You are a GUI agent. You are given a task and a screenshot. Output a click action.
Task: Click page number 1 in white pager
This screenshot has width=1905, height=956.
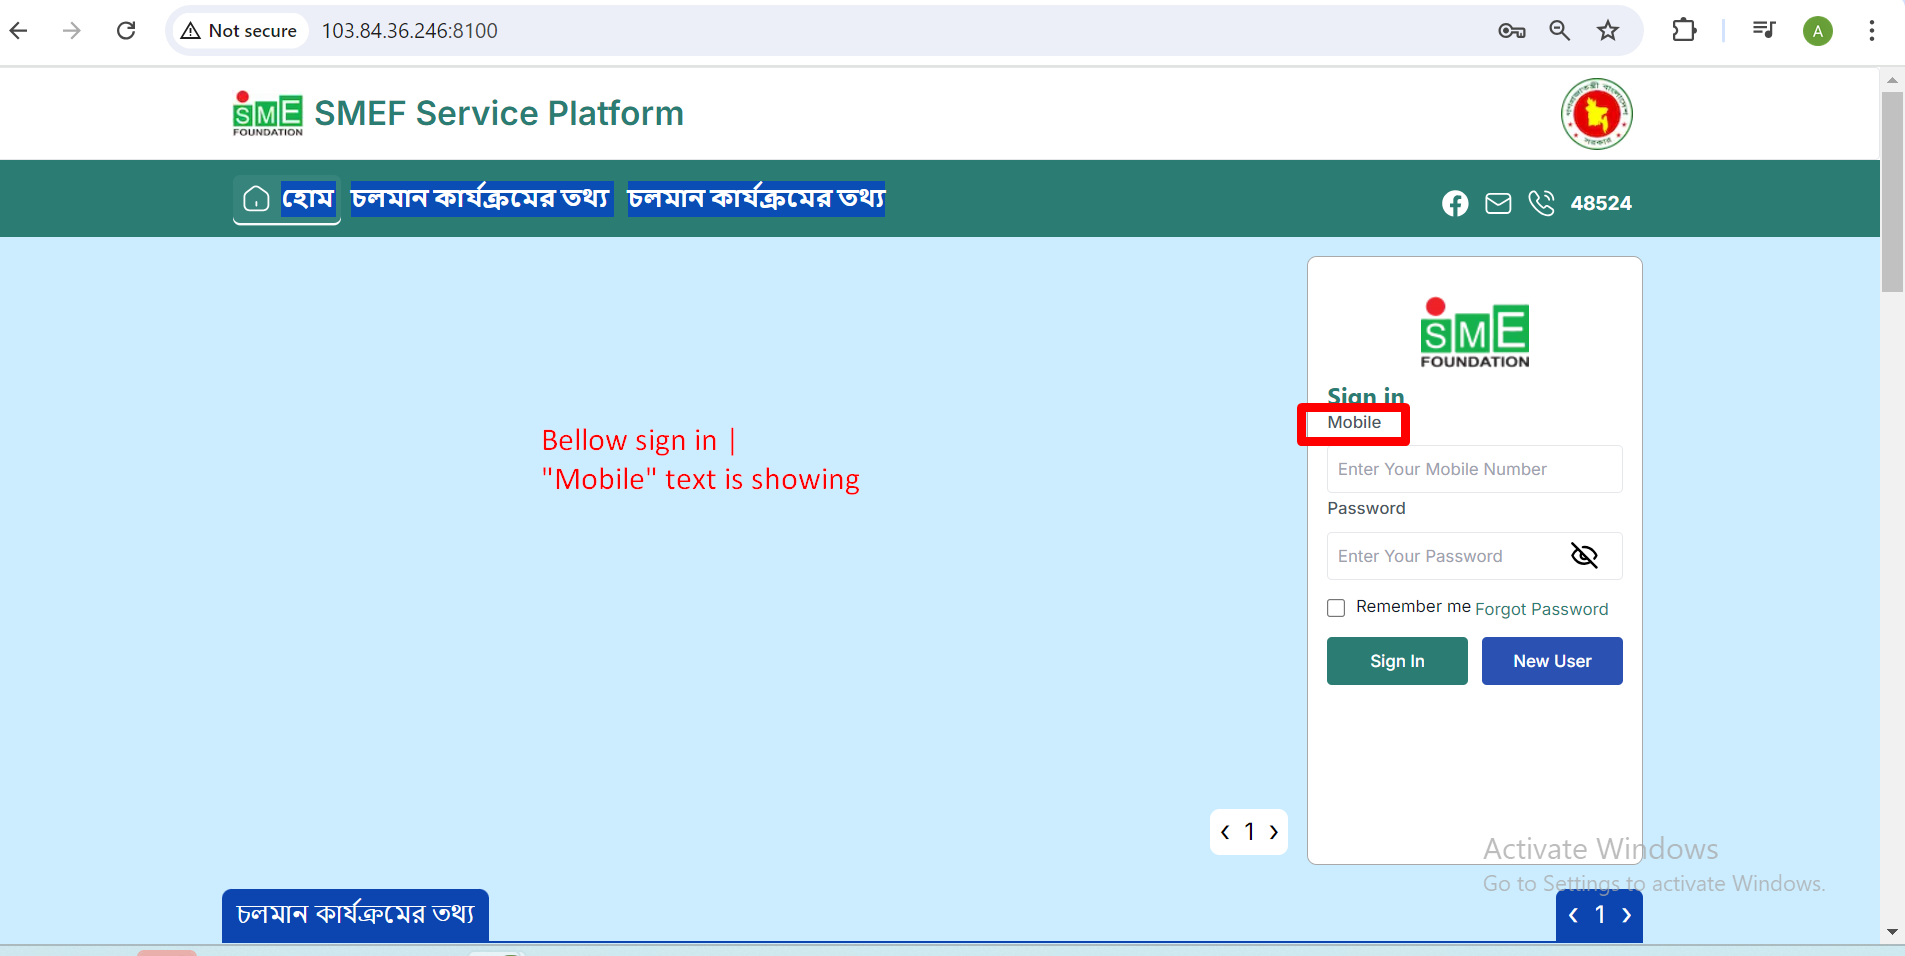1249,832
